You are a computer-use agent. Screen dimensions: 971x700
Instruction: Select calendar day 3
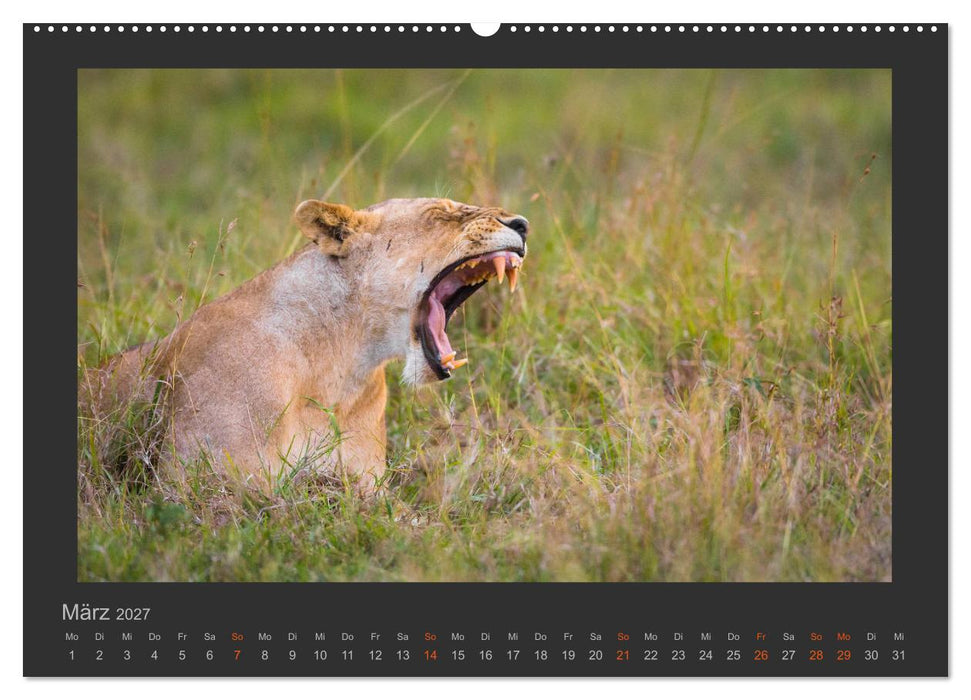coord(127,655)
